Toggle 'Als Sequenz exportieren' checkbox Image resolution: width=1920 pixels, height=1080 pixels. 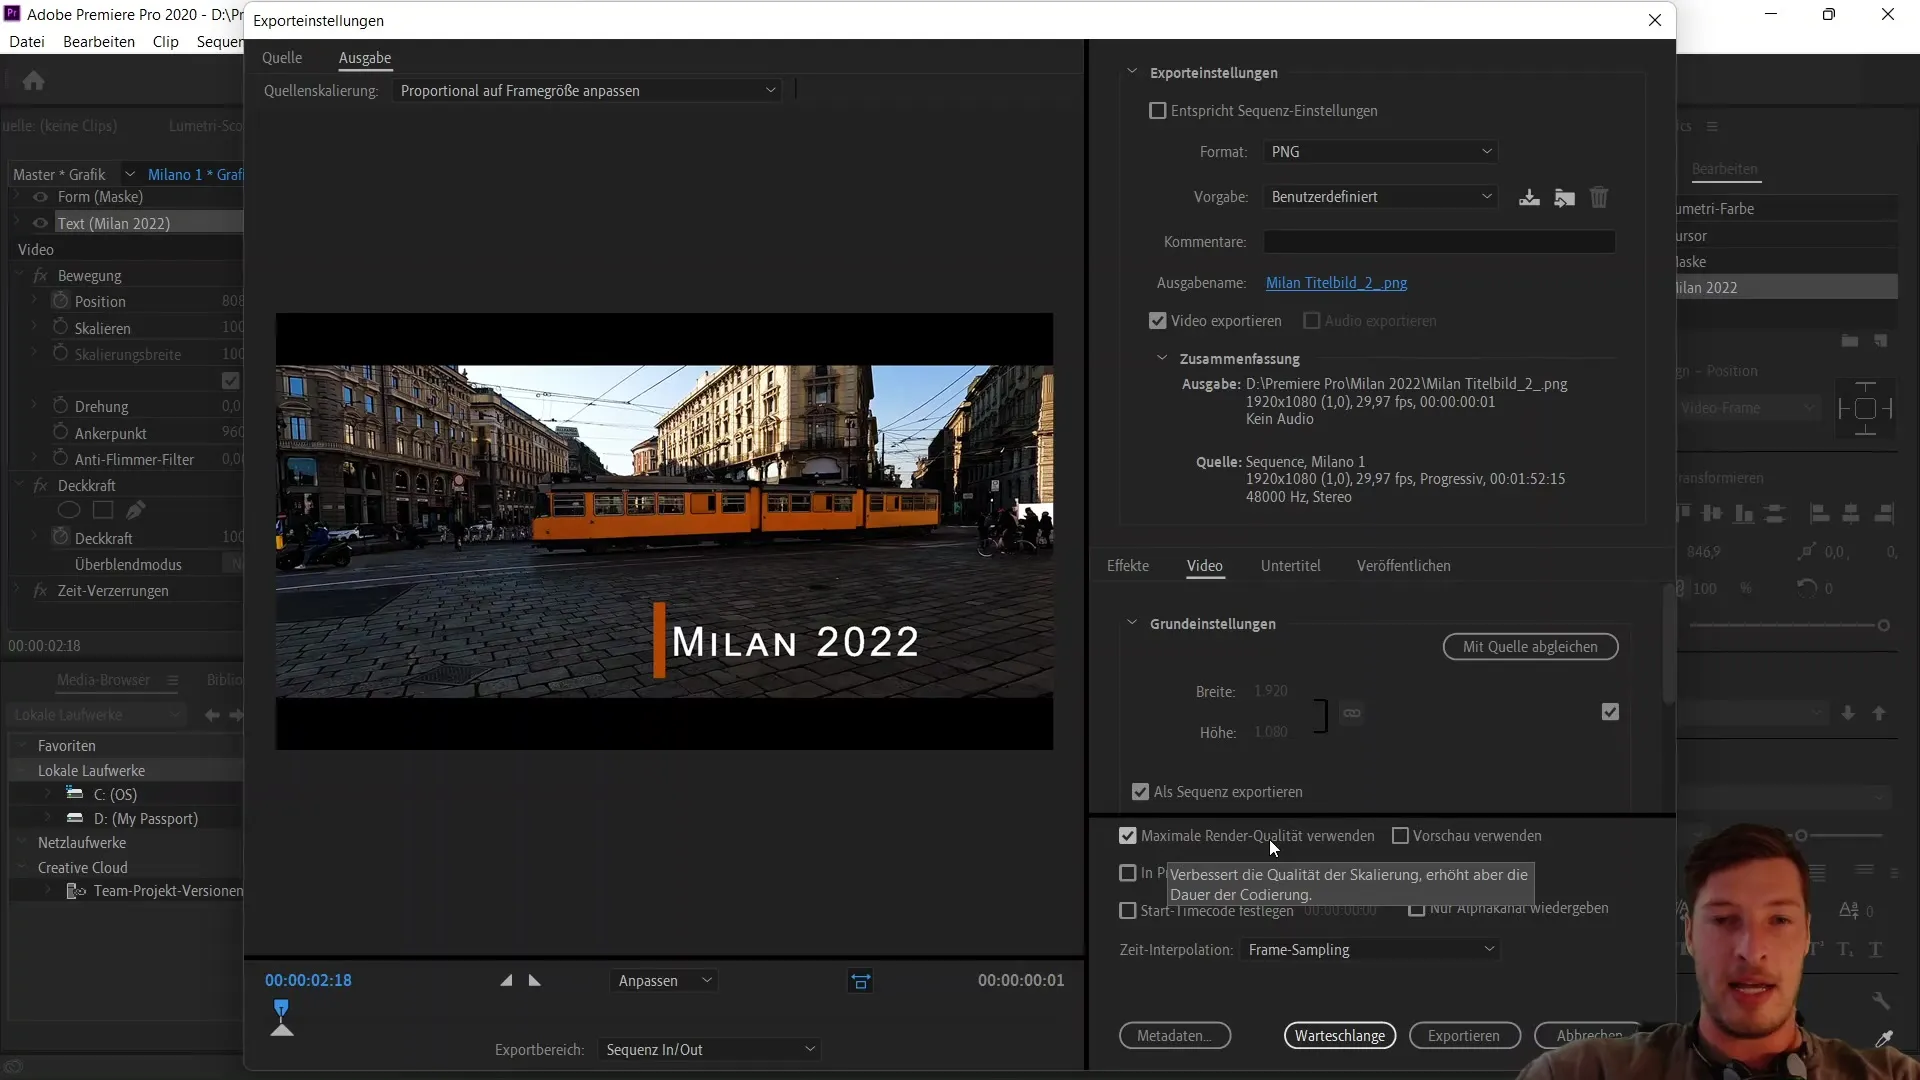[x=1141, y=791]
